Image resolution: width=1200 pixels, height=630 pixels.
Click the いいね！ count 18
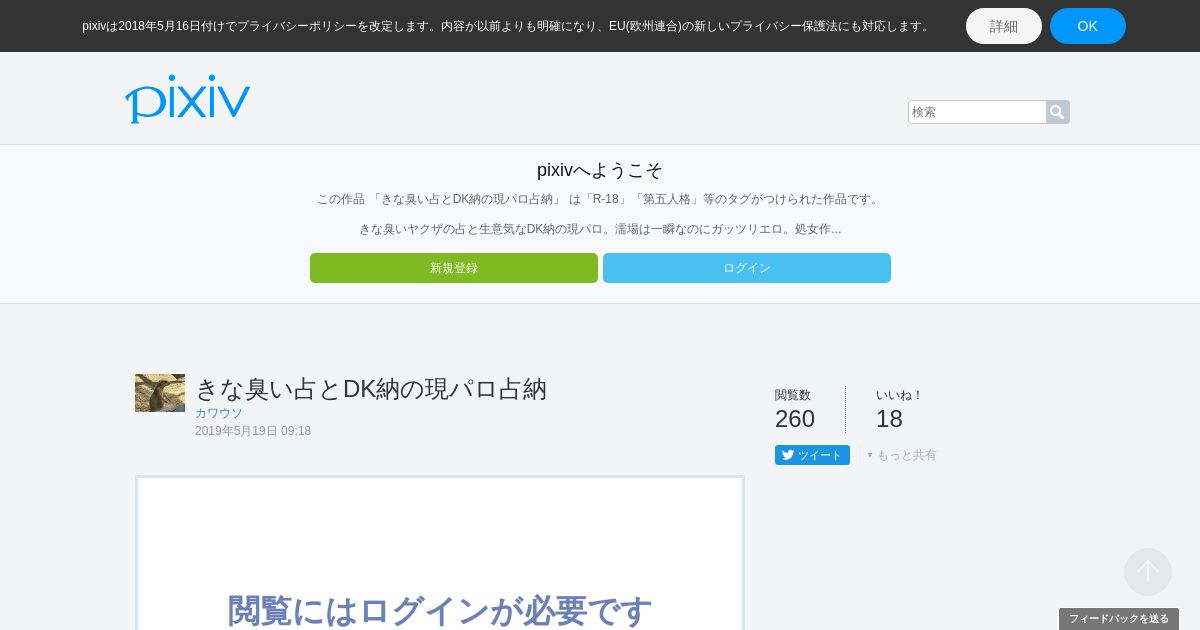click(x=889, y=419)
